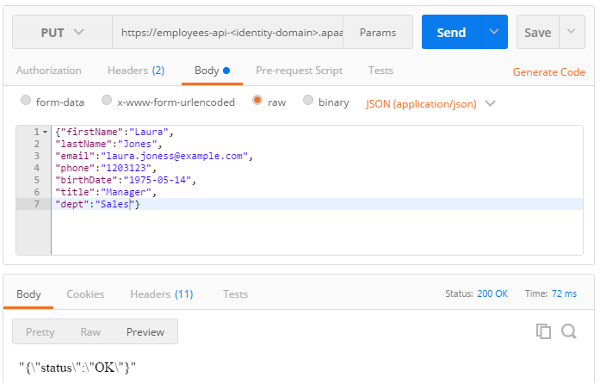
Task: Click the 200 OK status value
Action: tap(492, 294)
